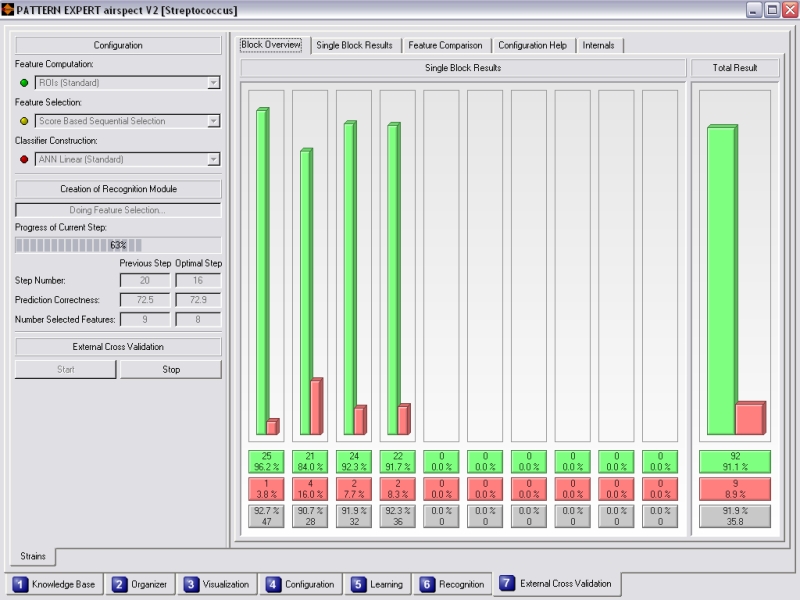Click the number 1 Knowledge Base icon
Image resolution: width=800 pixels, height=600 pixels.
click(20, 584)
